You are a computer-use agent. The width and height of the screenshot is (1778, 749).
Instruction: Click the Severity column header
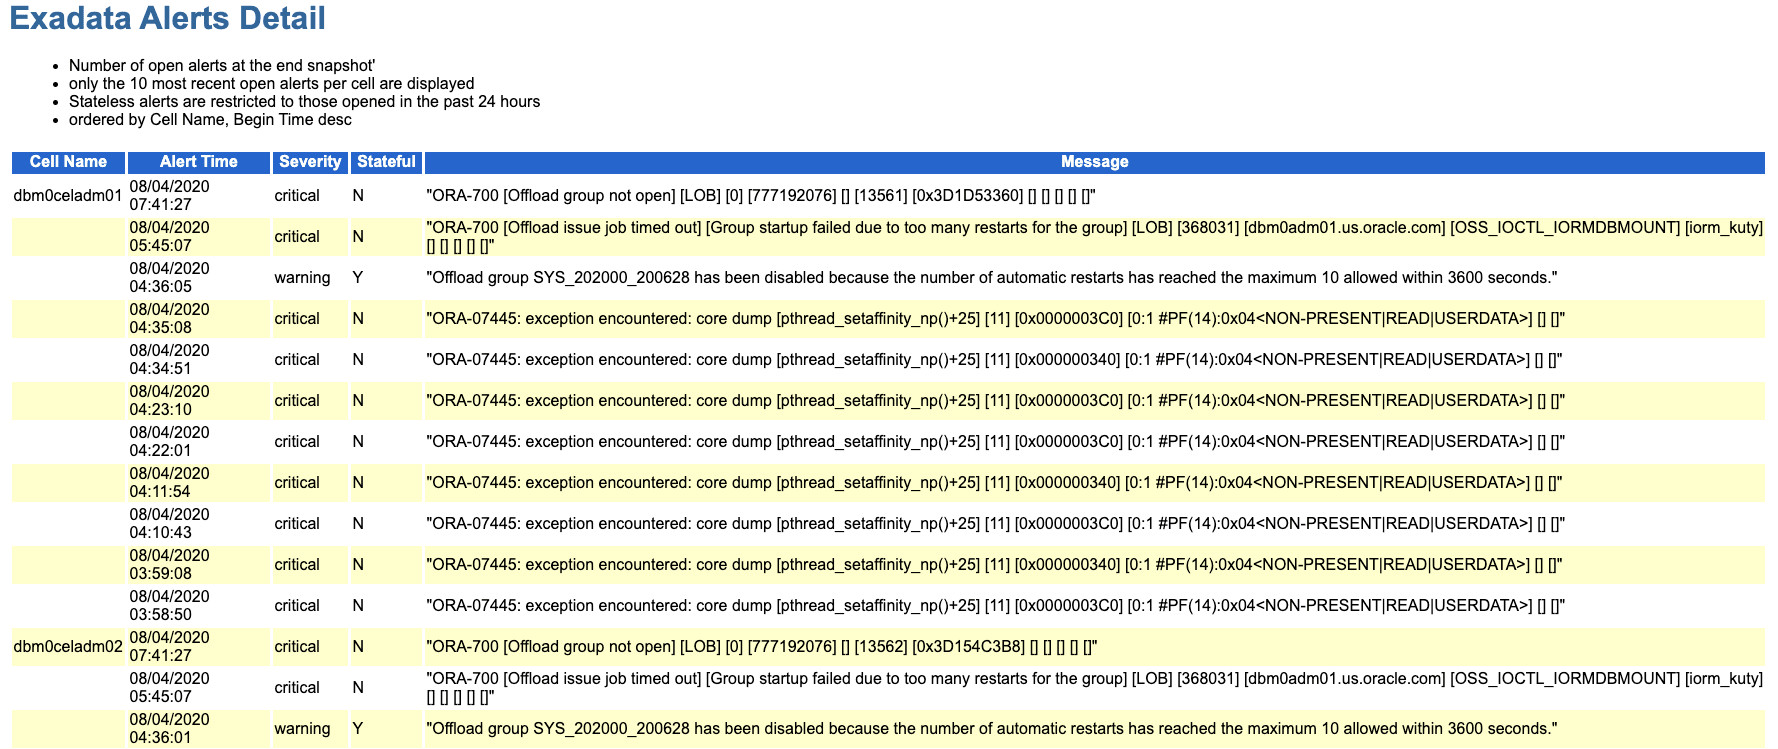[x=310, y=162]
